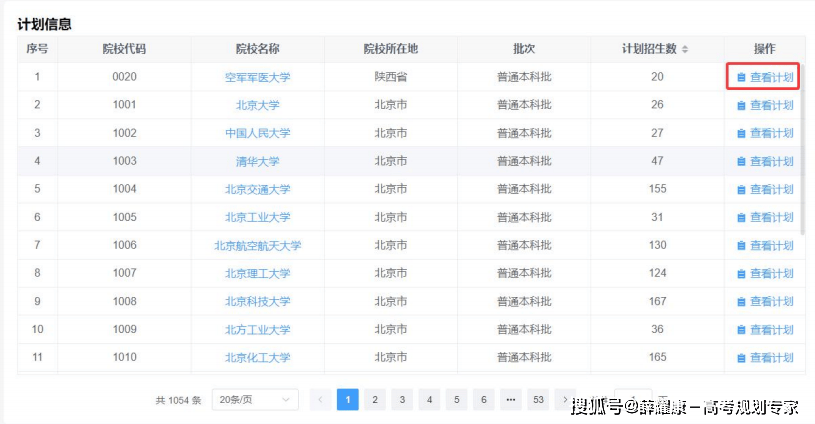Open 查看计划 for 北京航空航天大学
The width and height of the screenshot is (815, 424).
point(765,246)
